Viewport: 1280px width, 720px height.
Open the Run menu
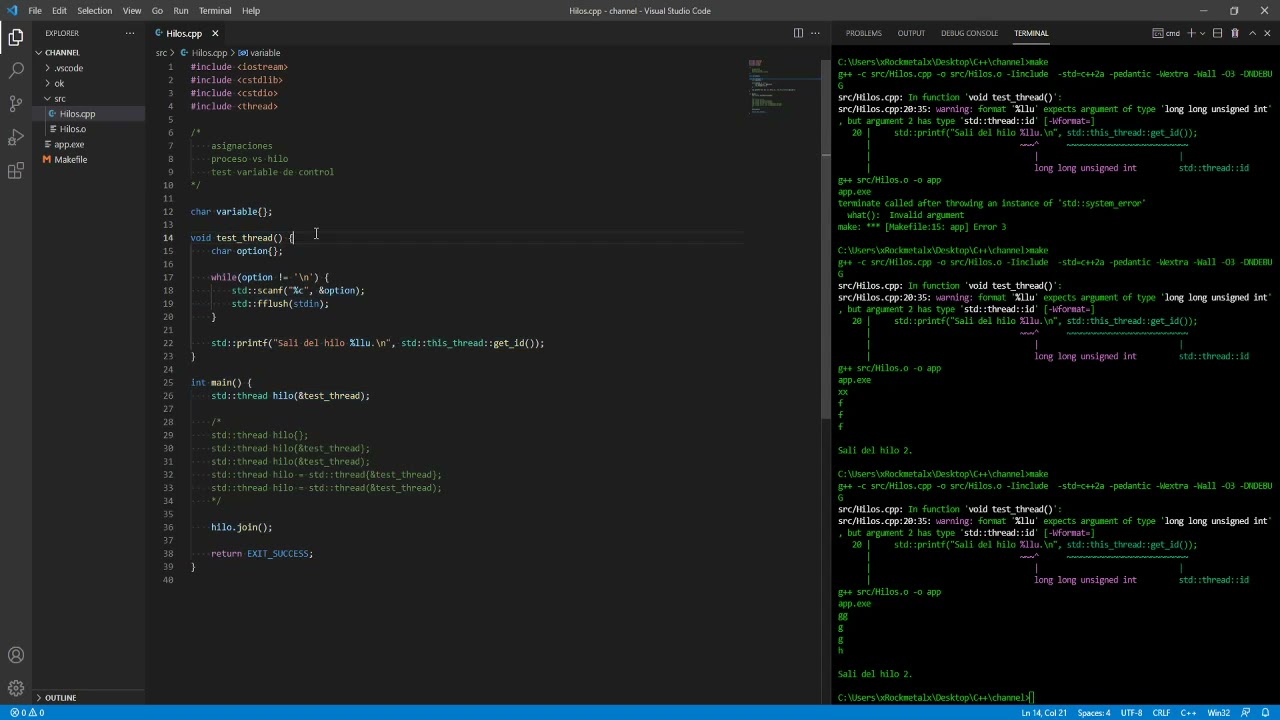pyautogui.click(x=181, y=11)
